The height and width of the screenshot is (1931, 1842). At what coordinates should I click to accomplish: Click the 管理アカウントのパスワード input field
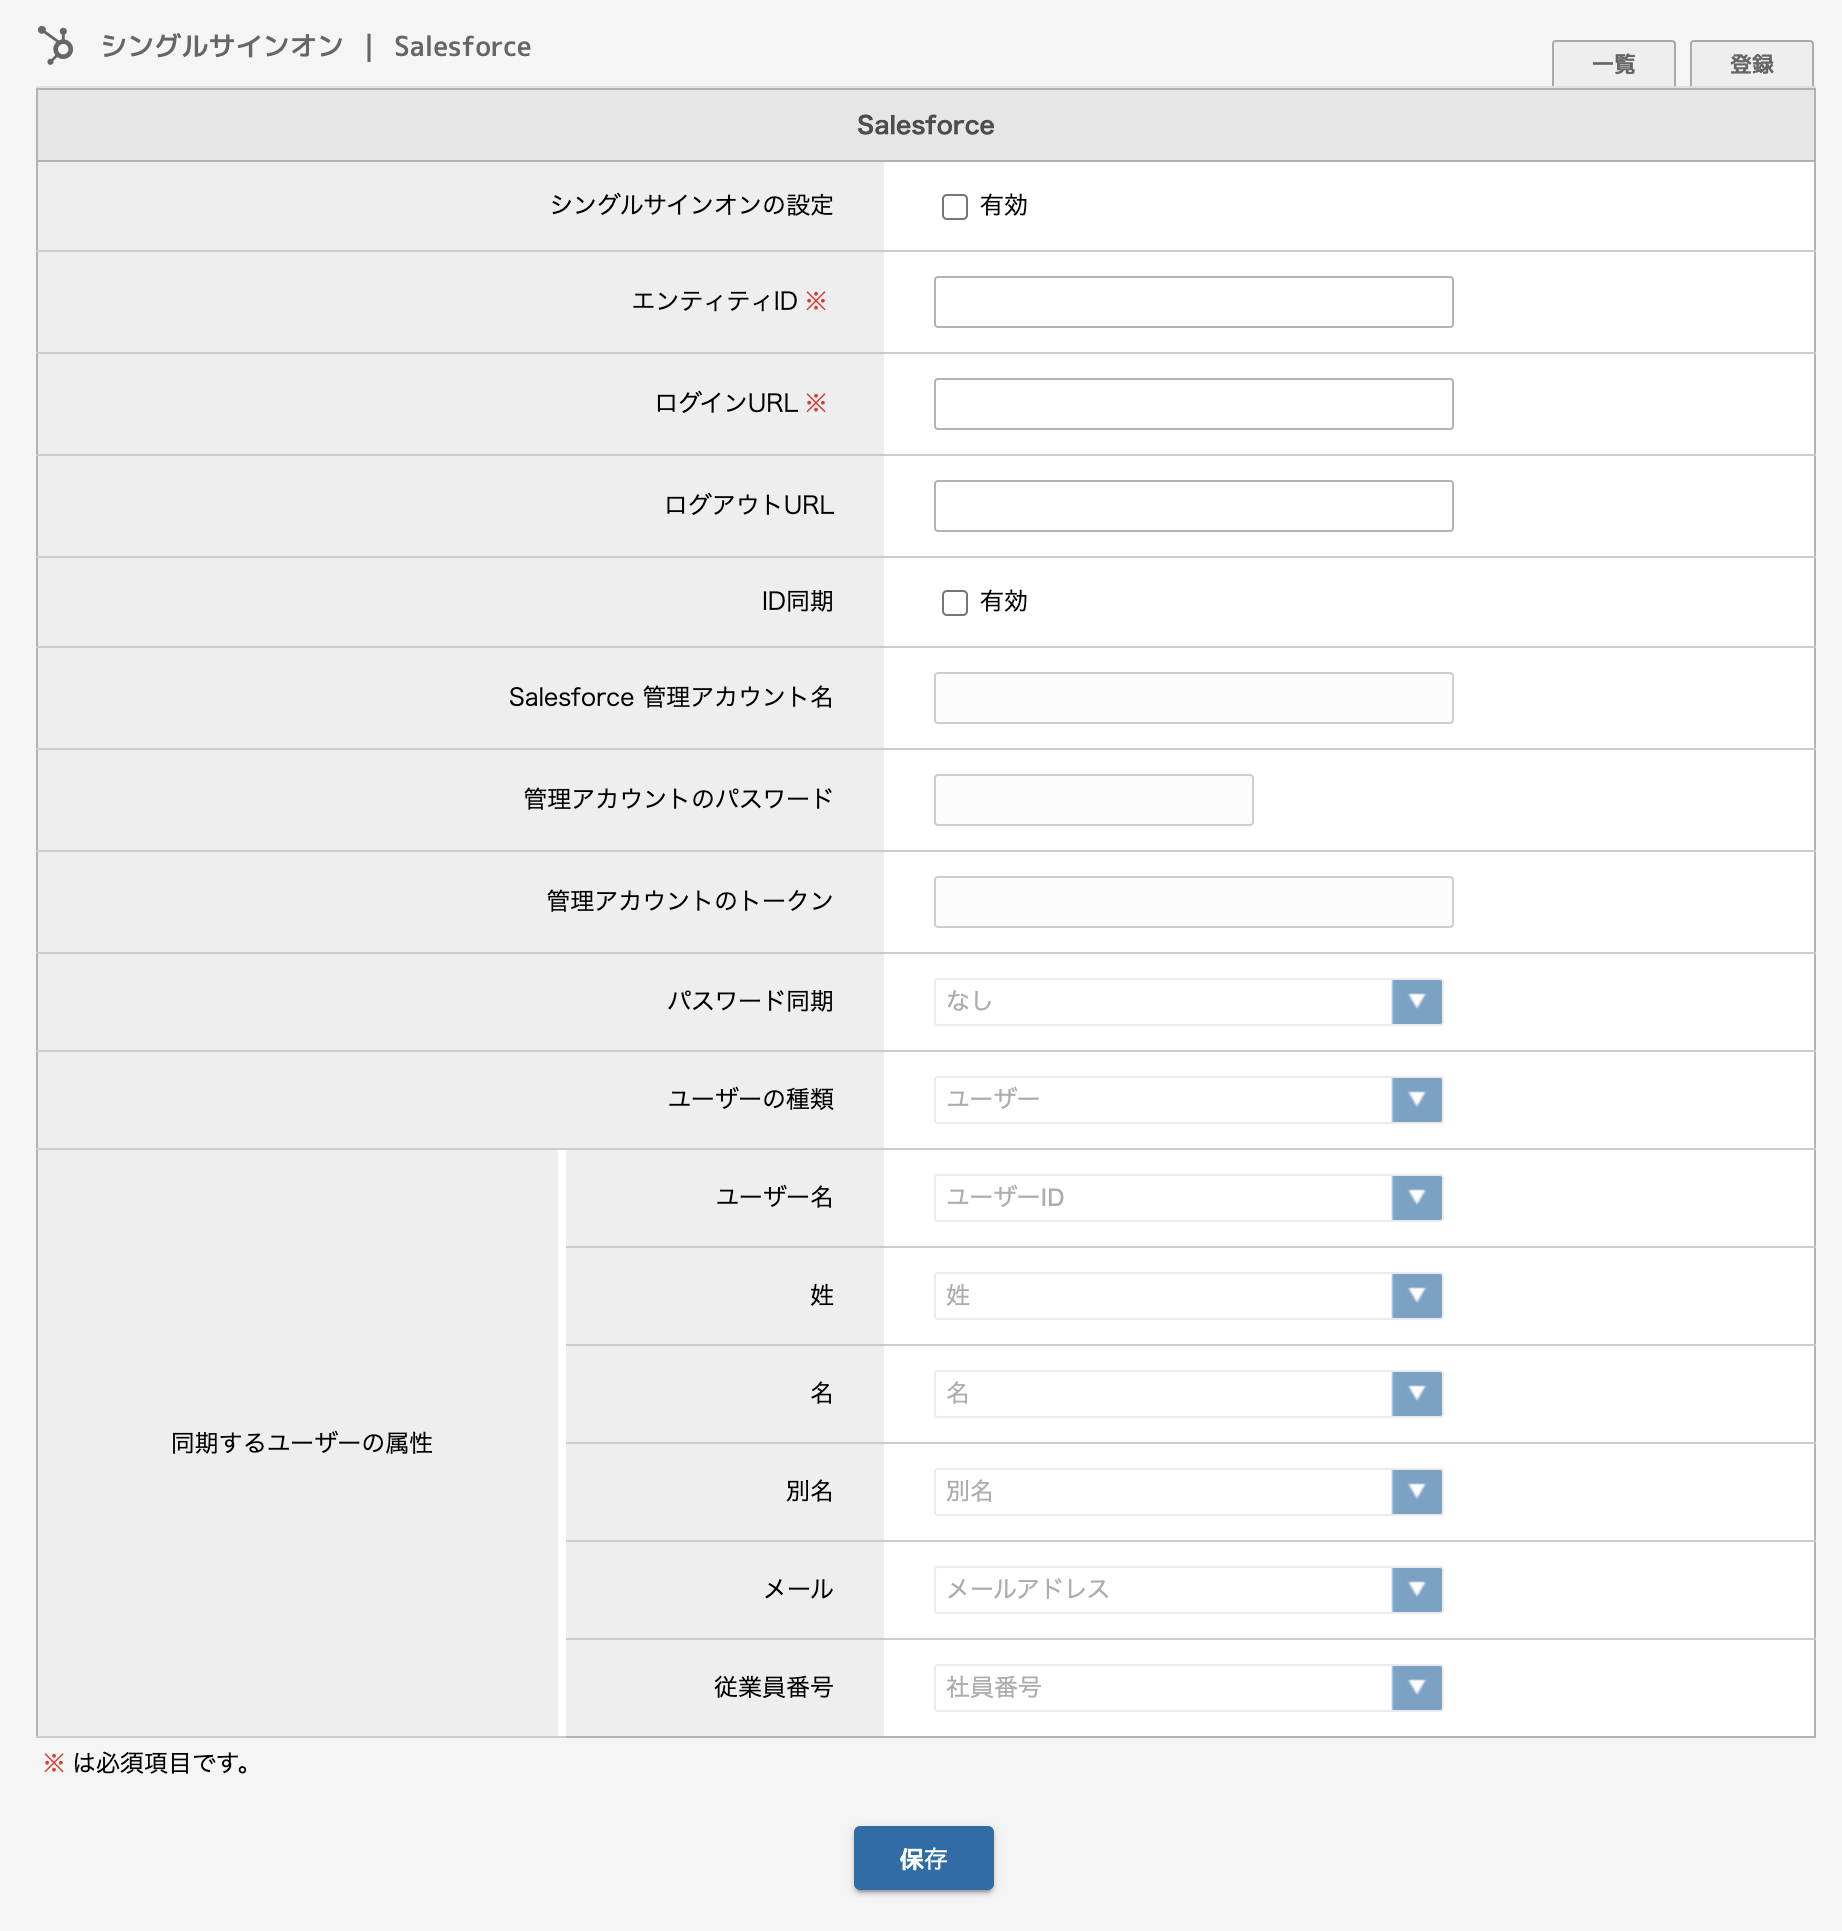pyautogui.click(x=1093, y=800)
